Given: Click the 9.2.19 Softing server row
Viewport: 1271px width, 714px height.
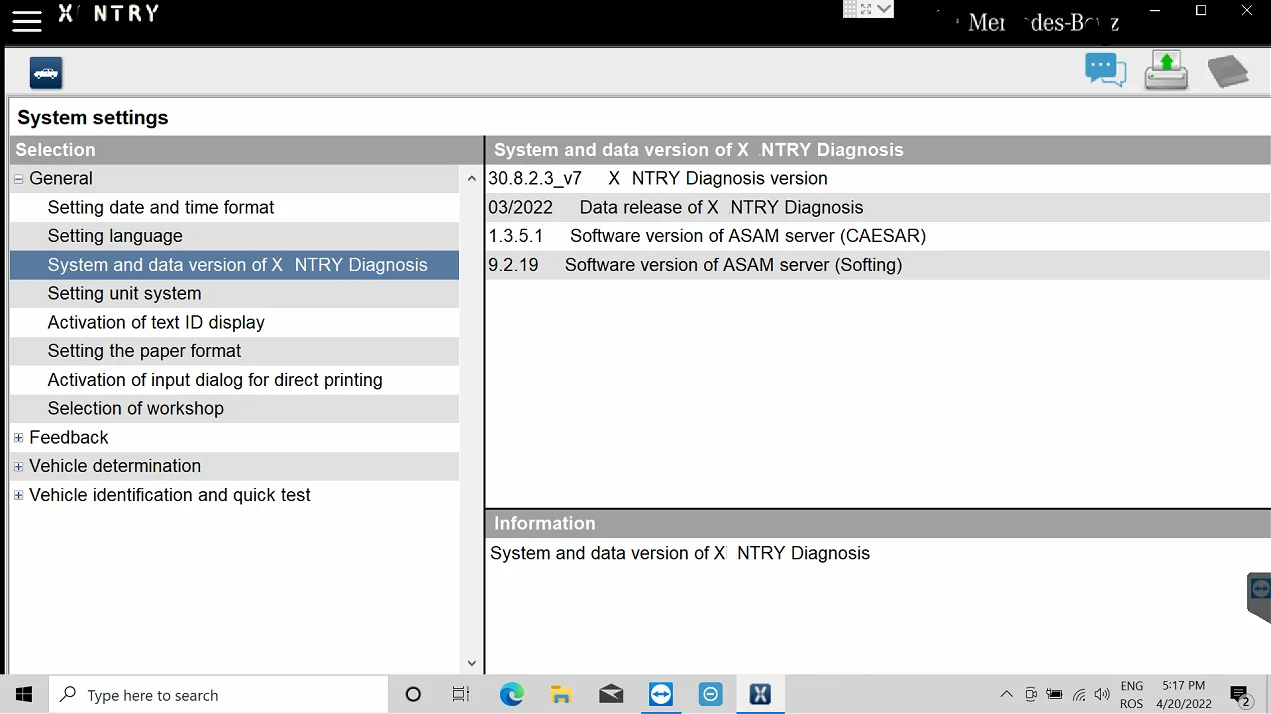Looking at the screenshot, I should (878, 265).
